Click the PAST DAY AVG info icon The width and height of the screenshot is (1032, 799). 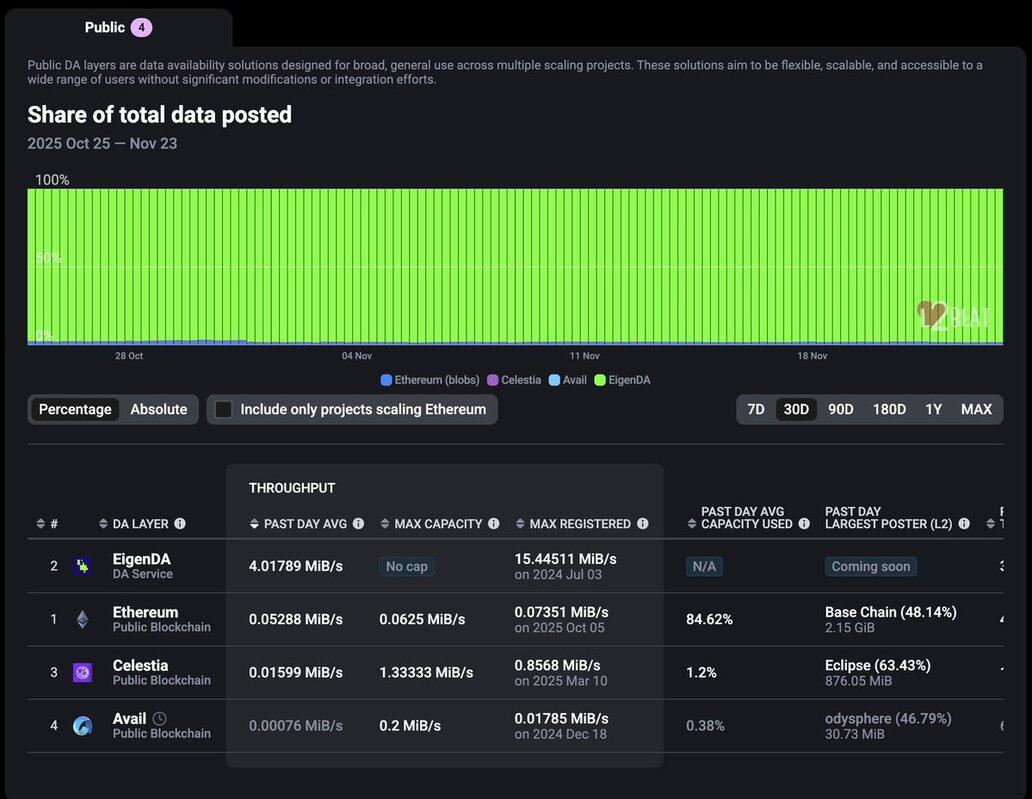pyautogui.click(x=358, y=524)
